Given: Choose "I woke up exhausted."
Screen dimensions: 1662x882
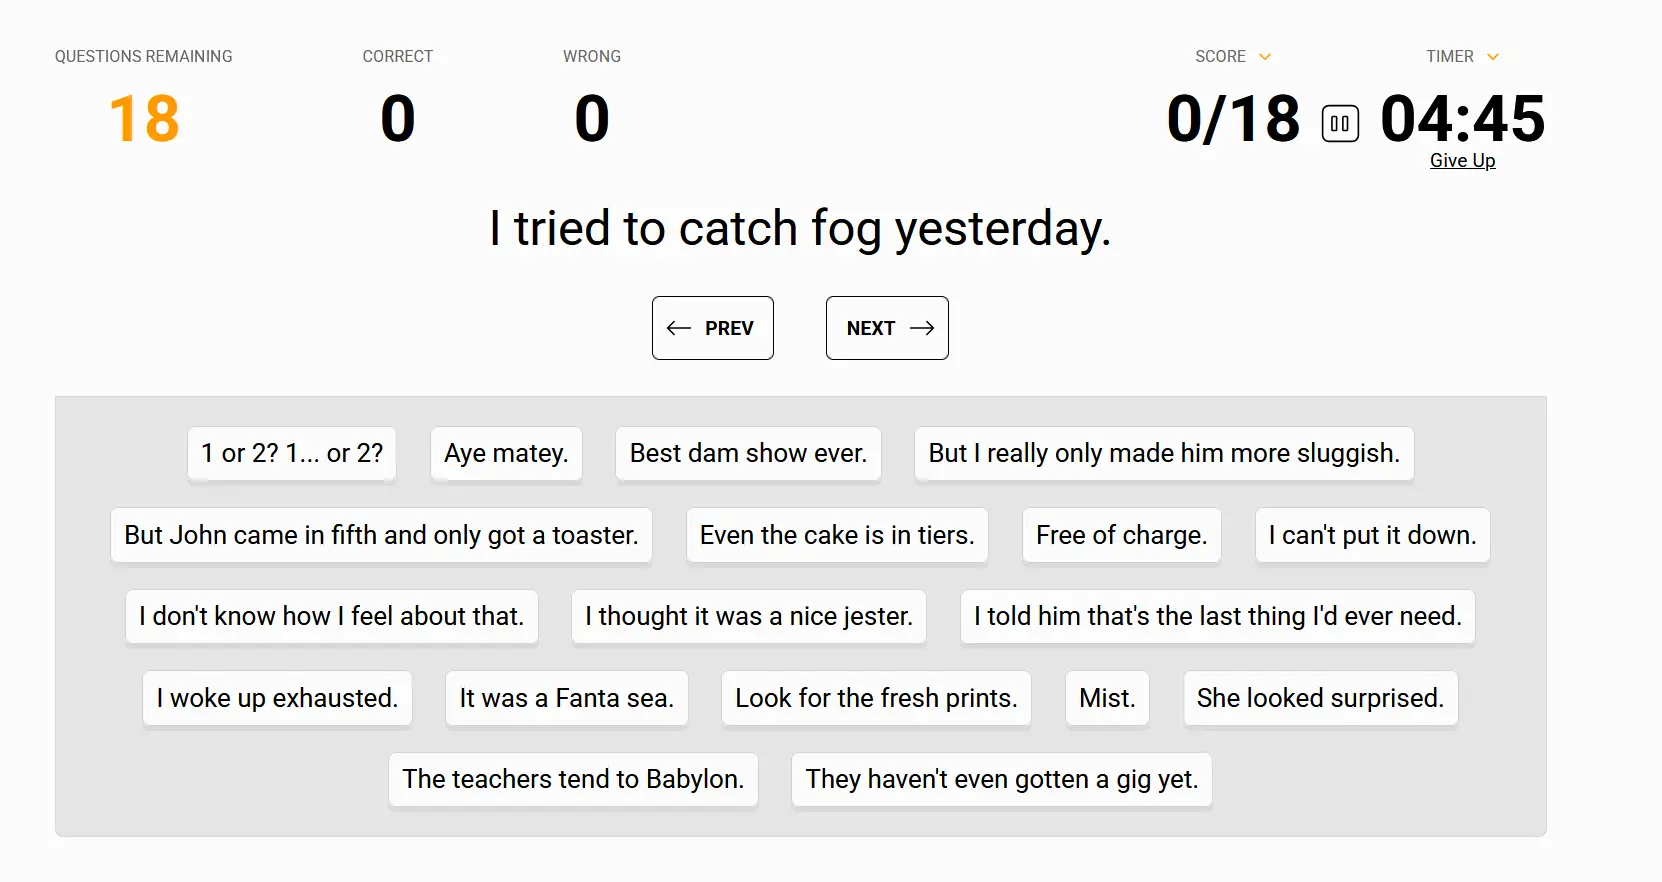Looking at the screenshot, I should 277,698.
